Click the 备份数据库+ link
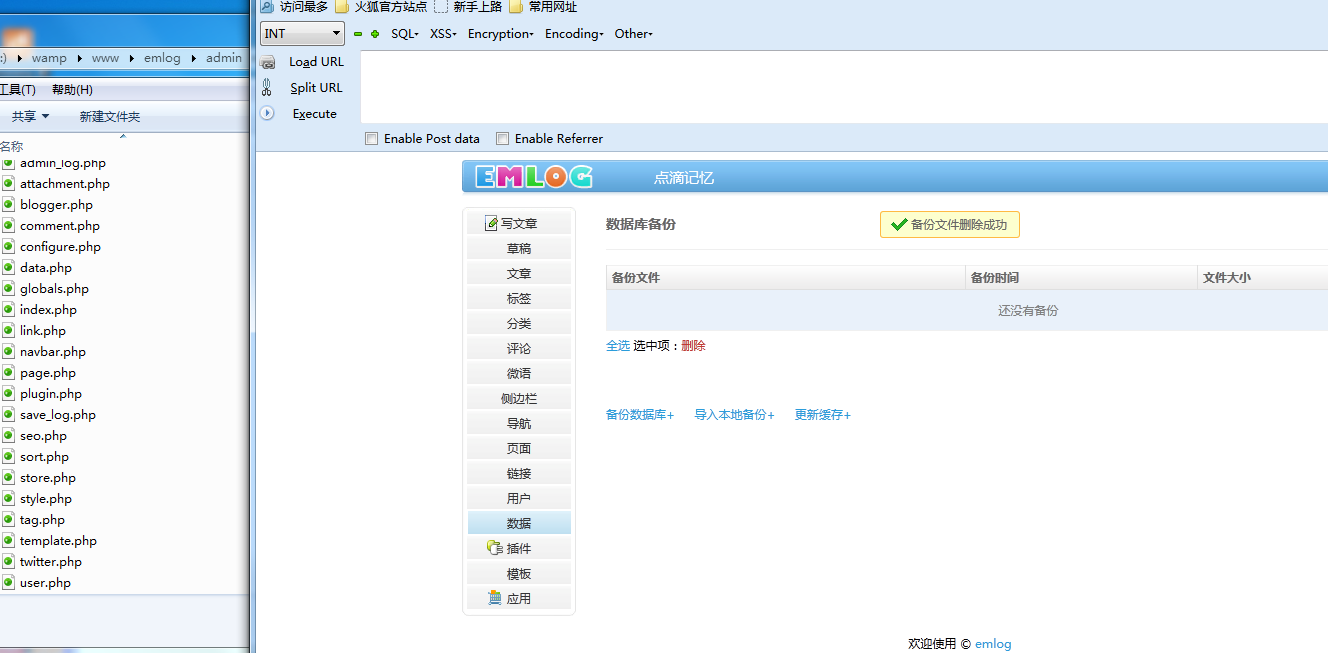 (x=640, y=415)
